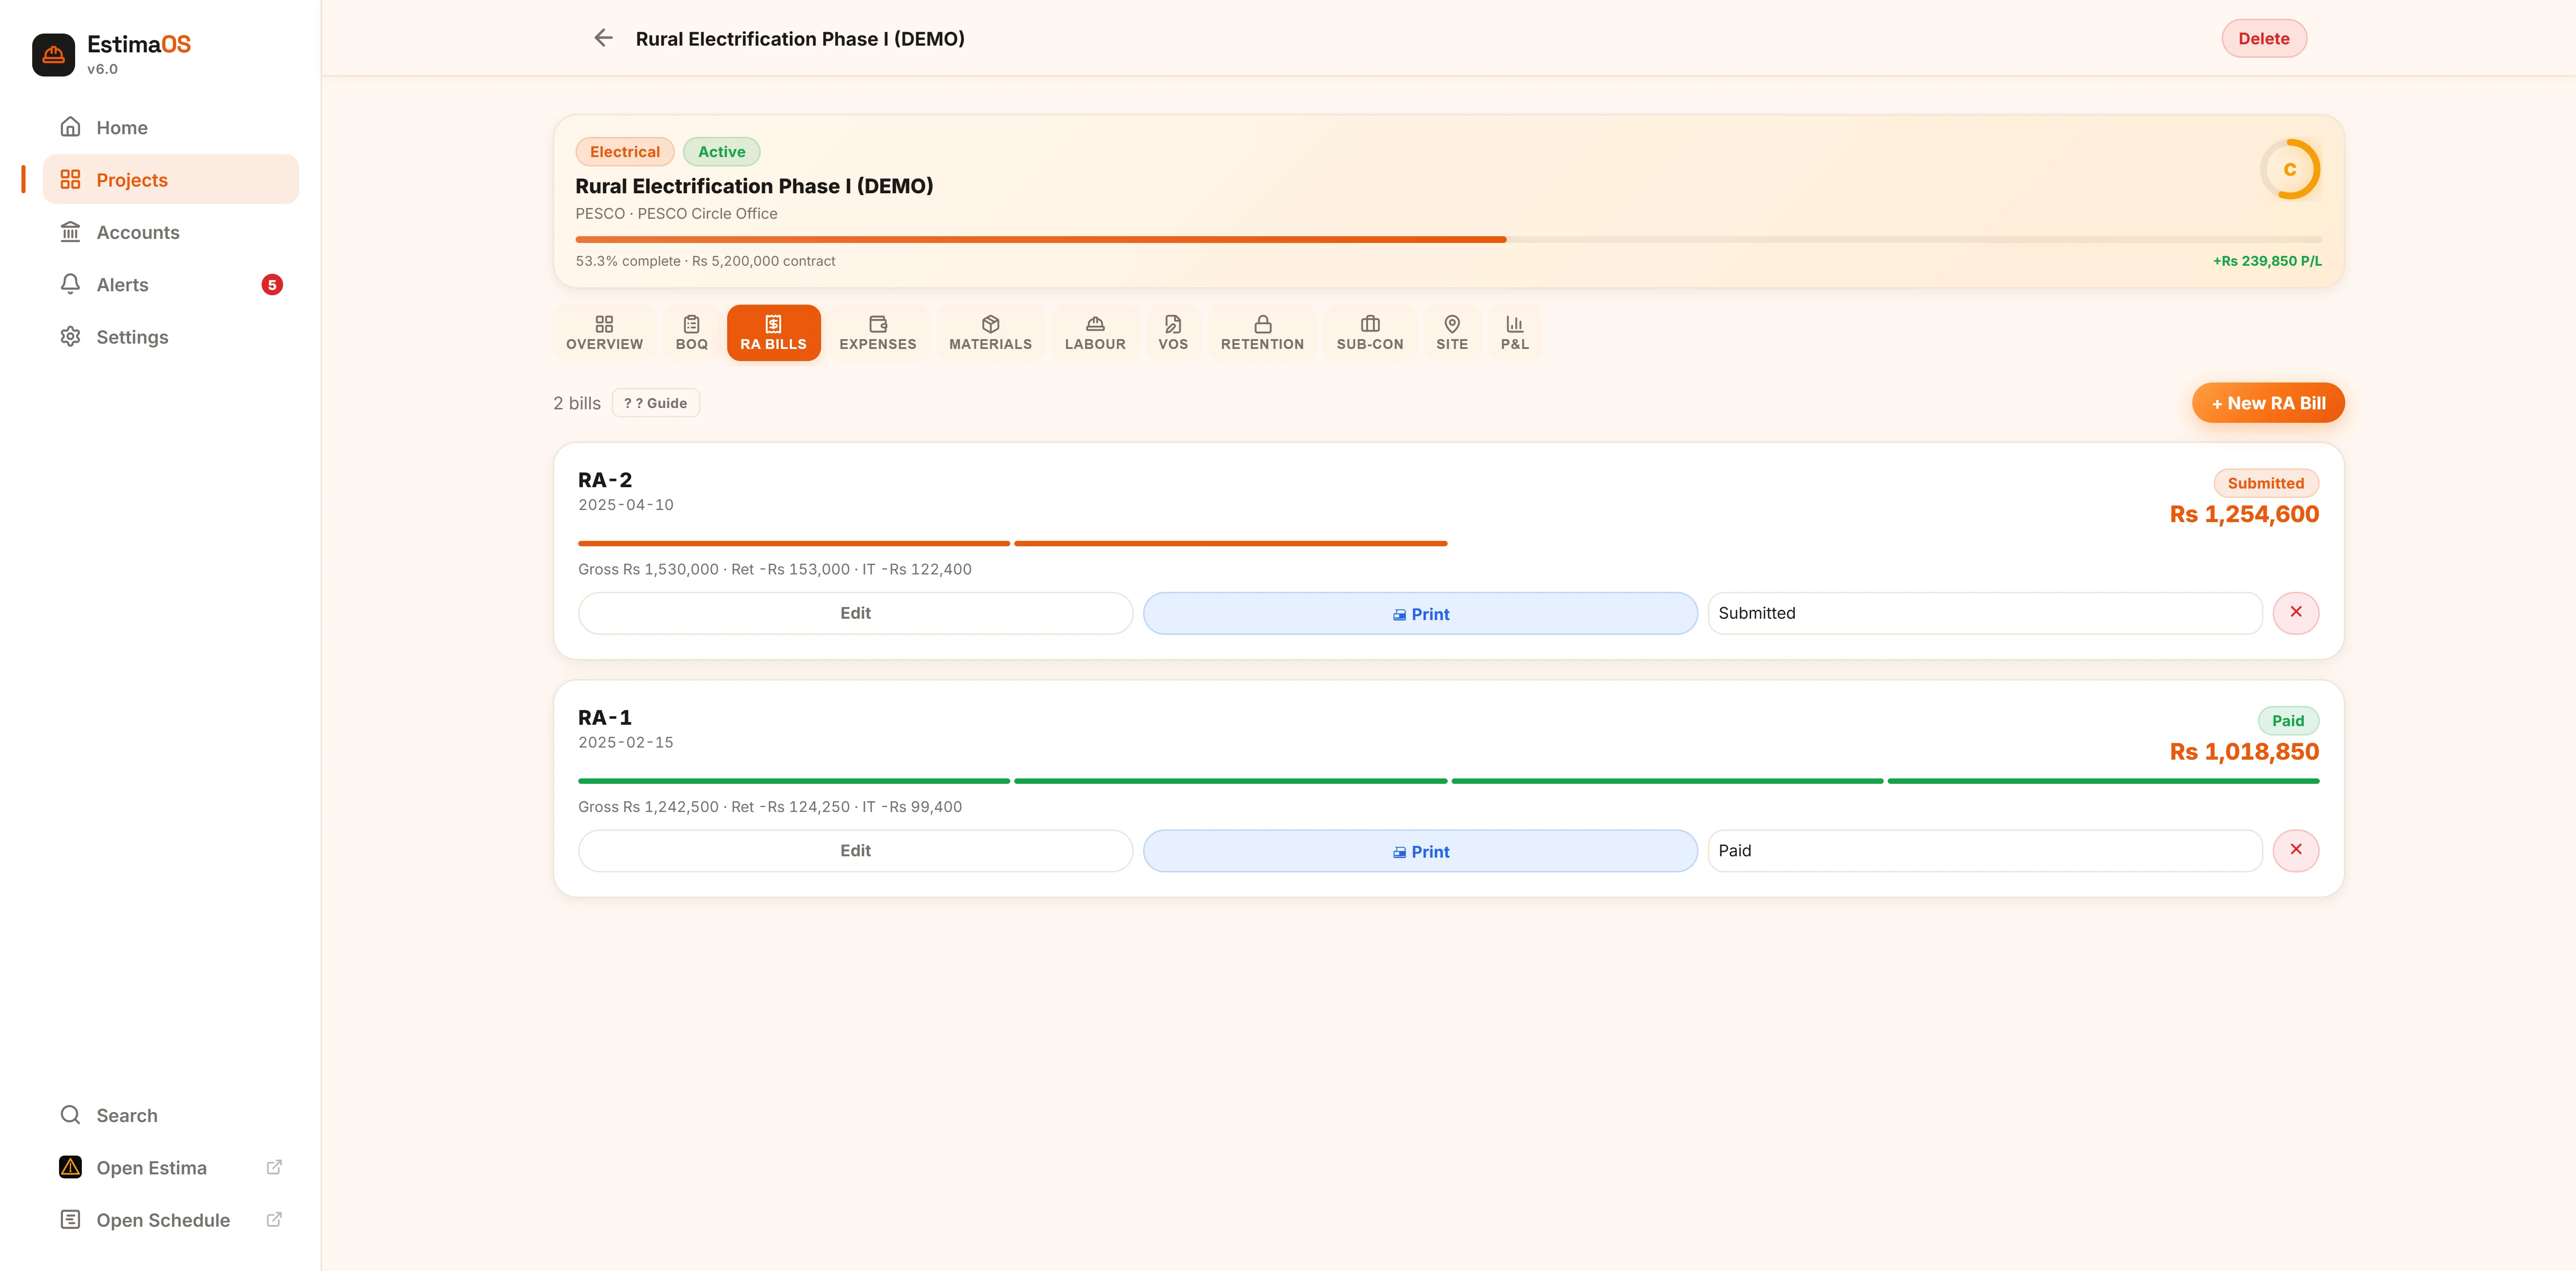
Task: Click the Open Estima warning-triangle app icon
Action: click(x=70, y=1167)
